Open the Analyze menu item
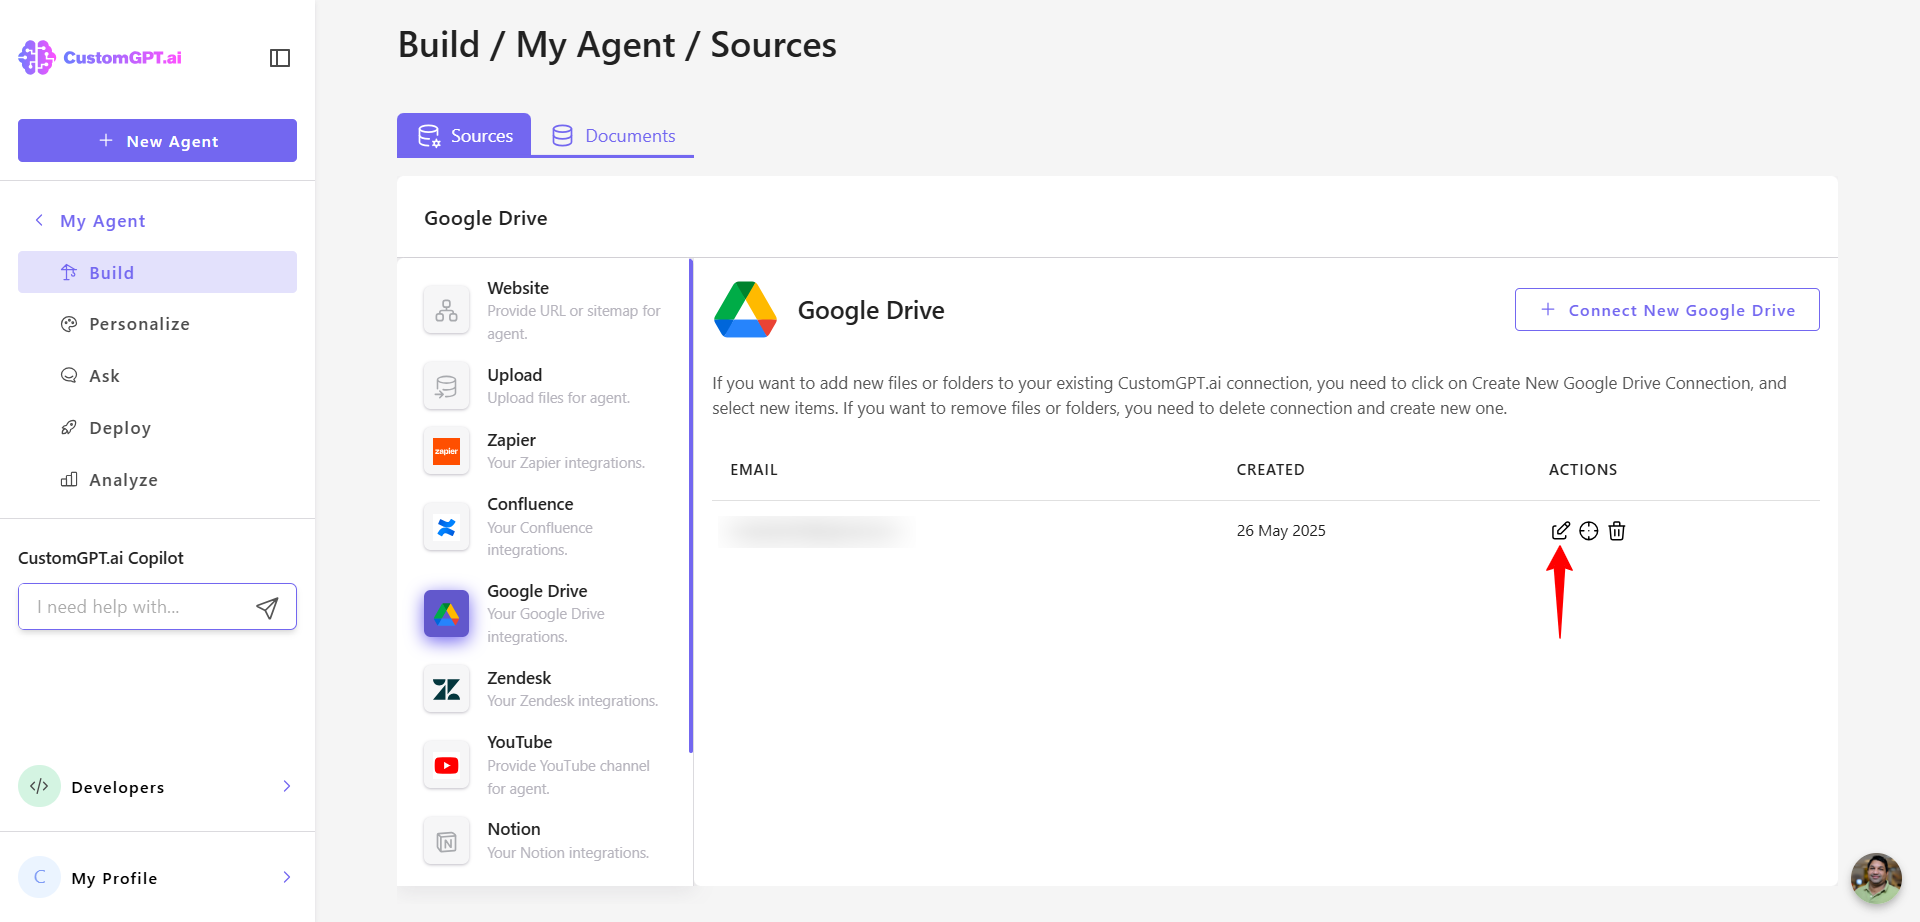 [x=157, y=480]
